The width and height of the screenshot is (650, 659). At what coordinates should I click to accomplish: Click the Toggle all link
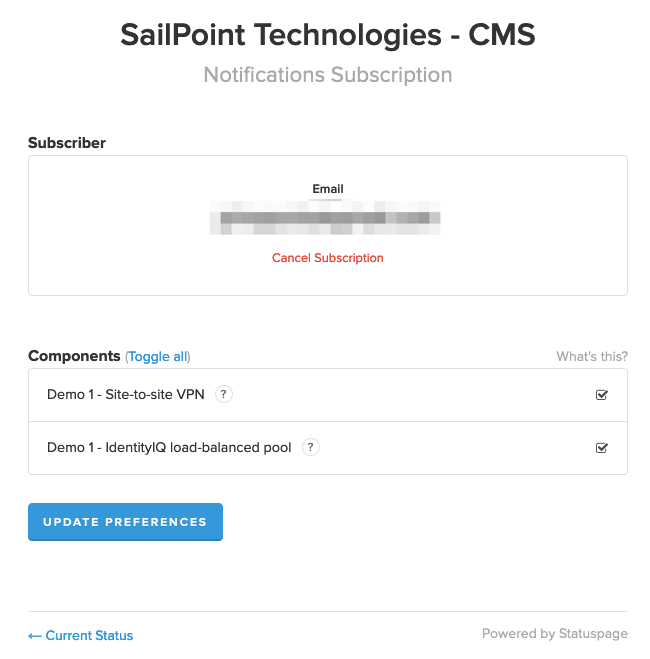158,356
